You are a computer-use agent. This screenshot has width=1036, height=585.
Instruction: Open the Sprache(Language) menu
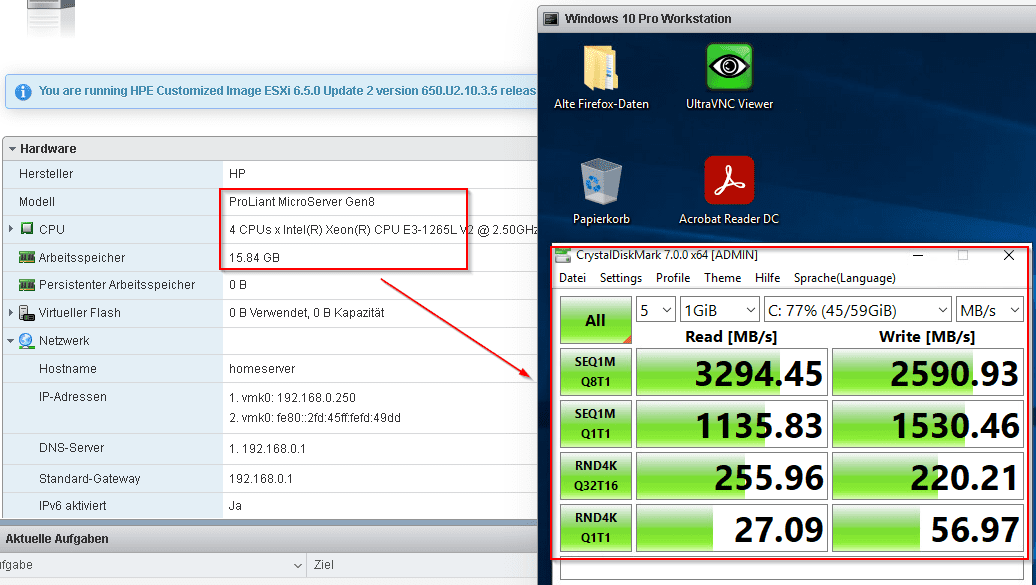tap(844, 278)
